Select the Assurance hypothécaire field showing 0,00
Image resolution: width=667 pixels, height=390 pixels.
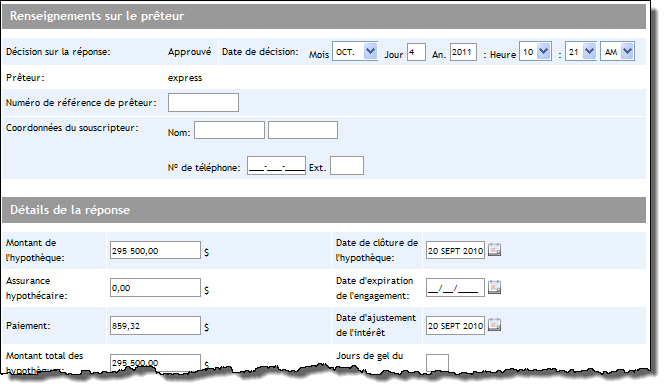coord(155,288)
